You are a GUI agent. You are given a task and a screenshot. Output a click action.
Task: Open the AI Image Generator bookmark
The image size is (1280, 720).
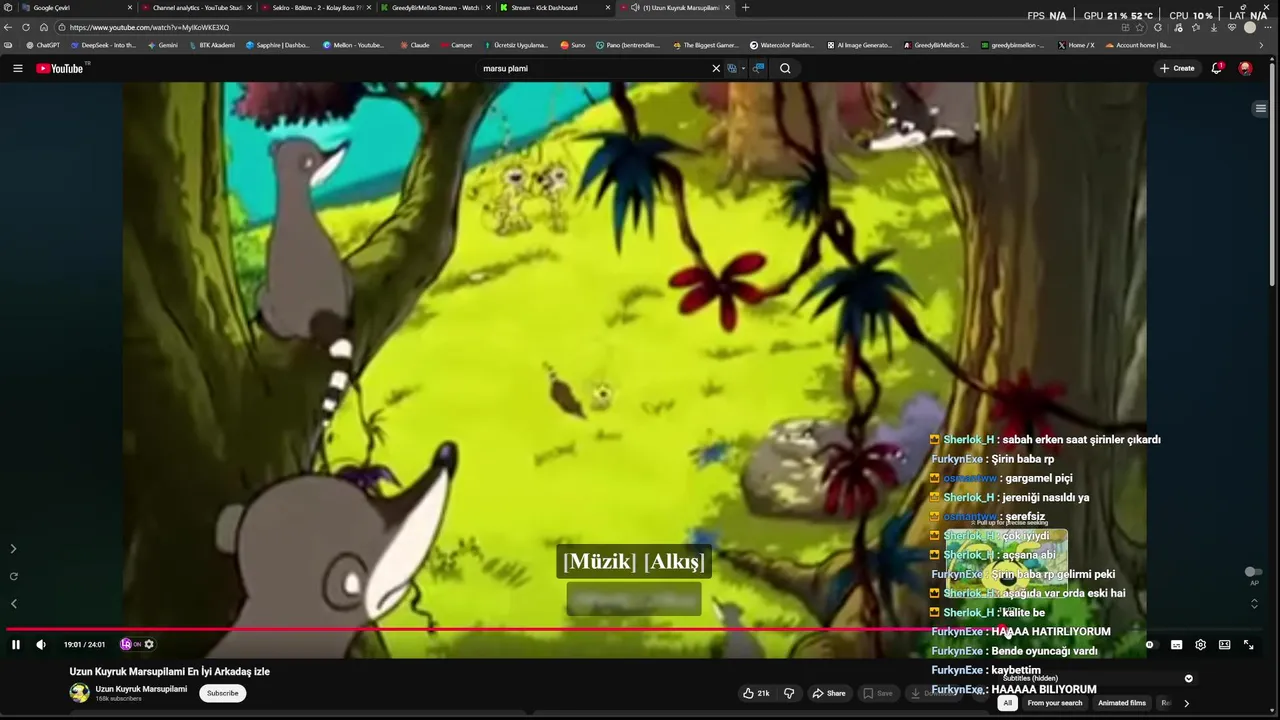tap(859, 45)
